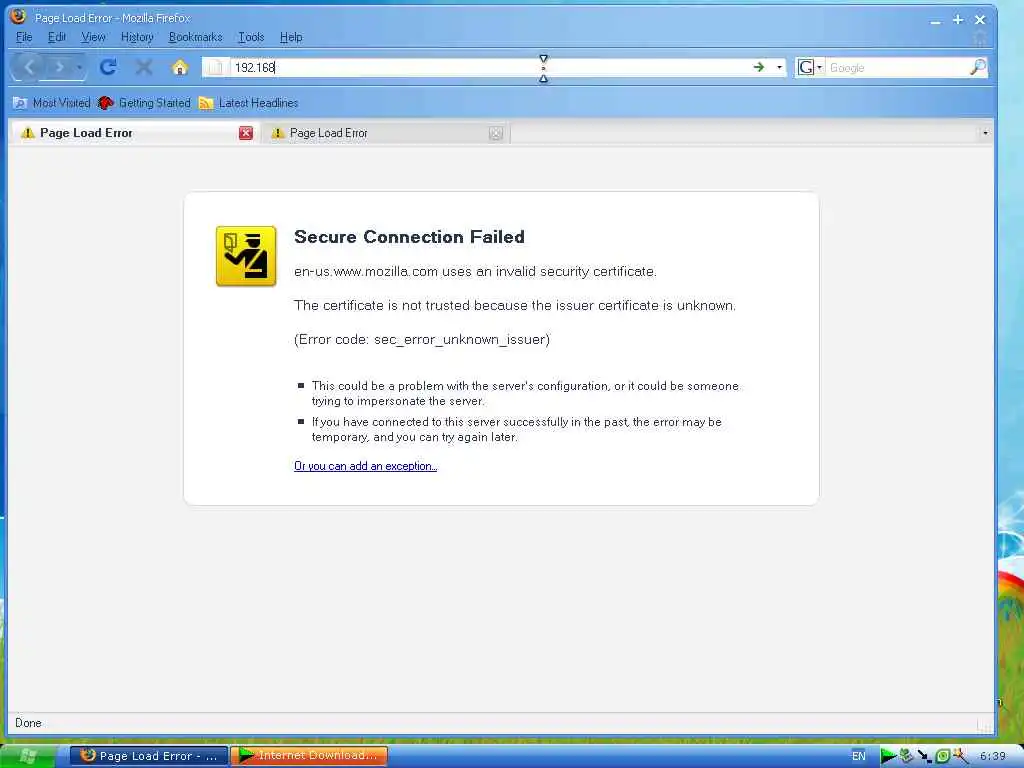Open the Edit menu
This screenshot has height=768, width=1024.
pyautogui.click(x=57, y=37)
